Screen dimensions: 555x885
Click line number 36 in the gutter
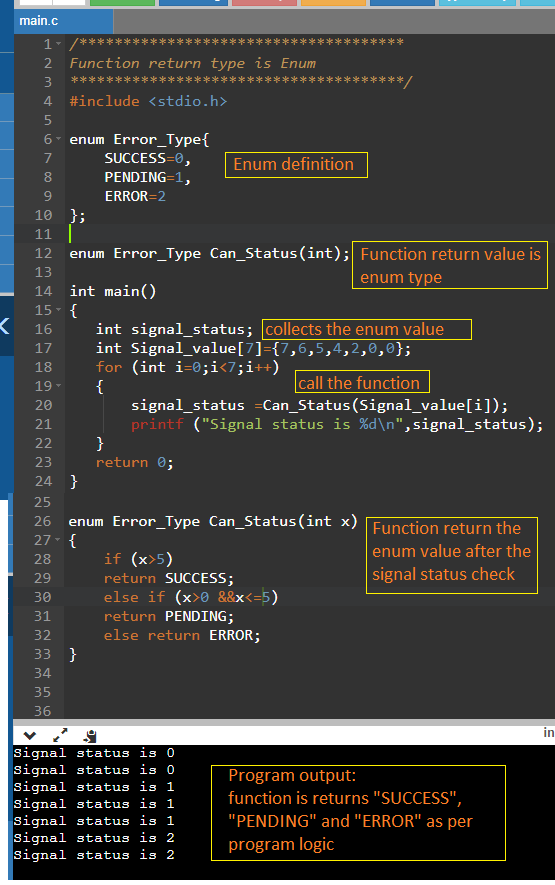coord(42,711)
